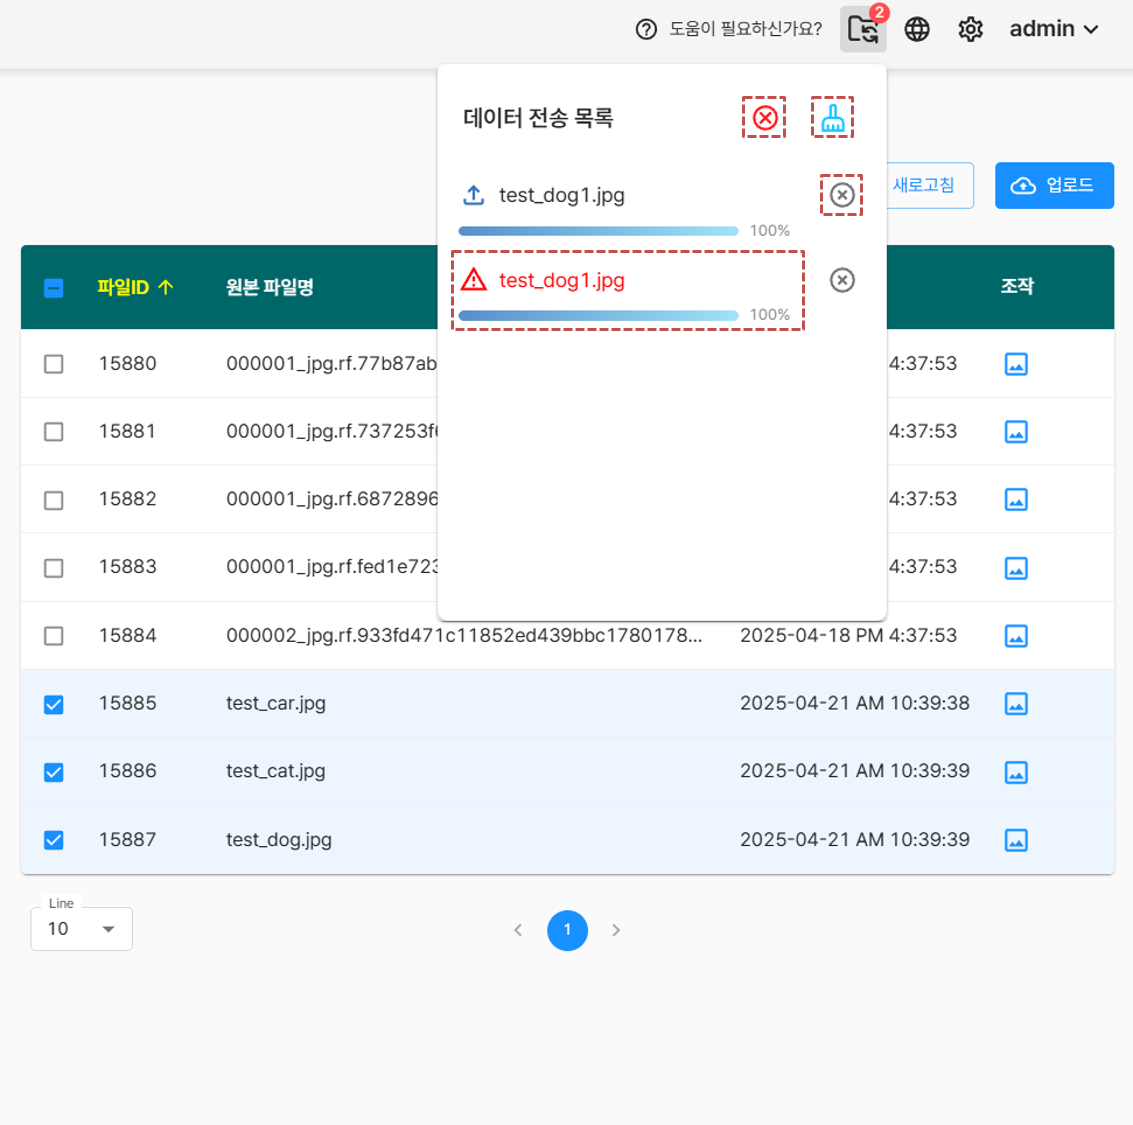1133x1125 pixels.
Task: View image for file 15882
Action: (x=1016, y=500)
